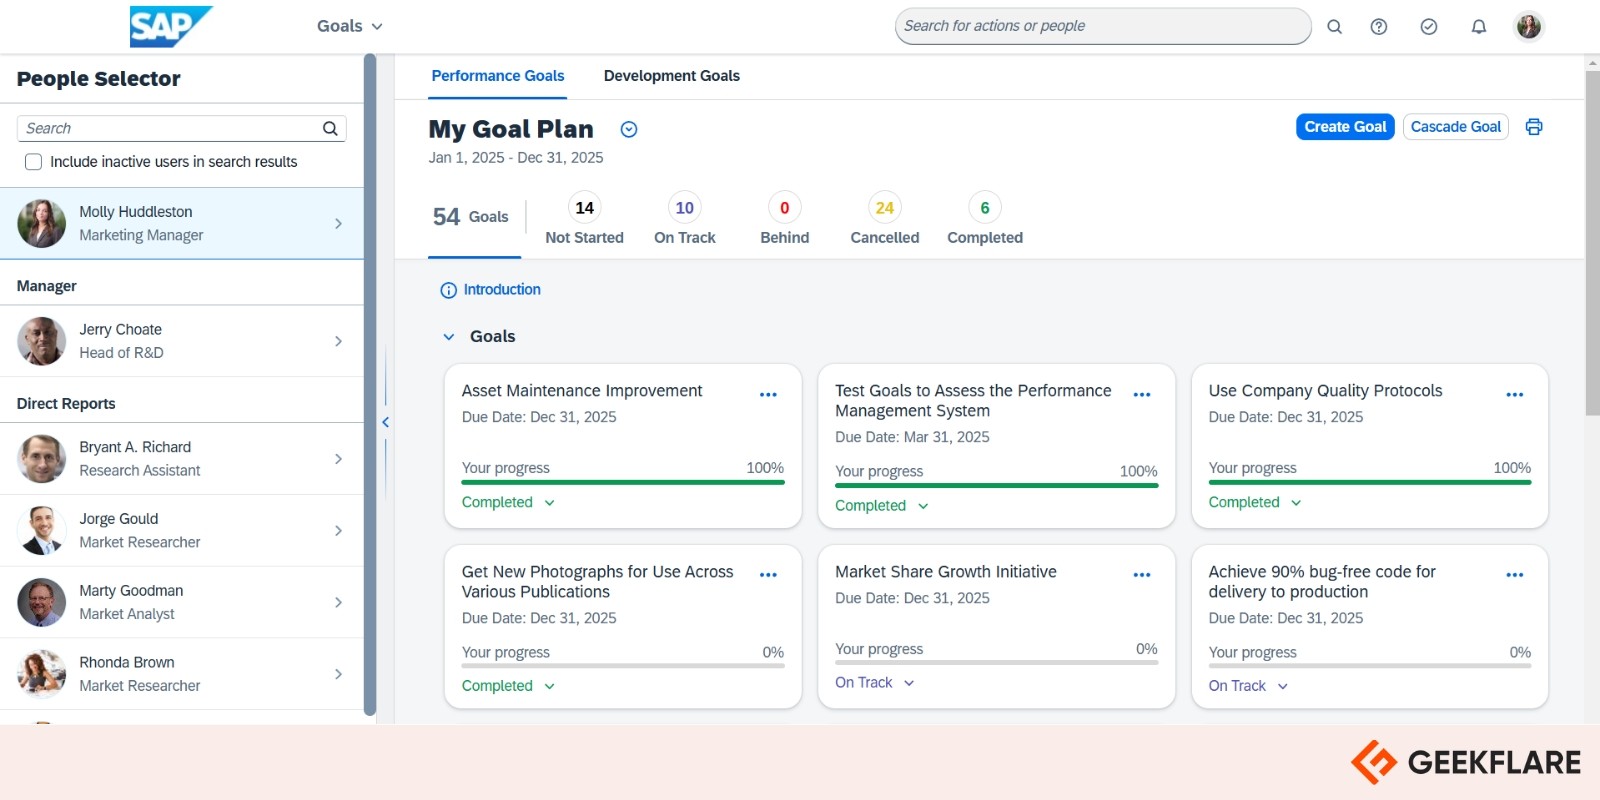This screenshot has width=1600, height=800.
Task: Filter by 24 Cancelled goals
Action: coord(885,219)
